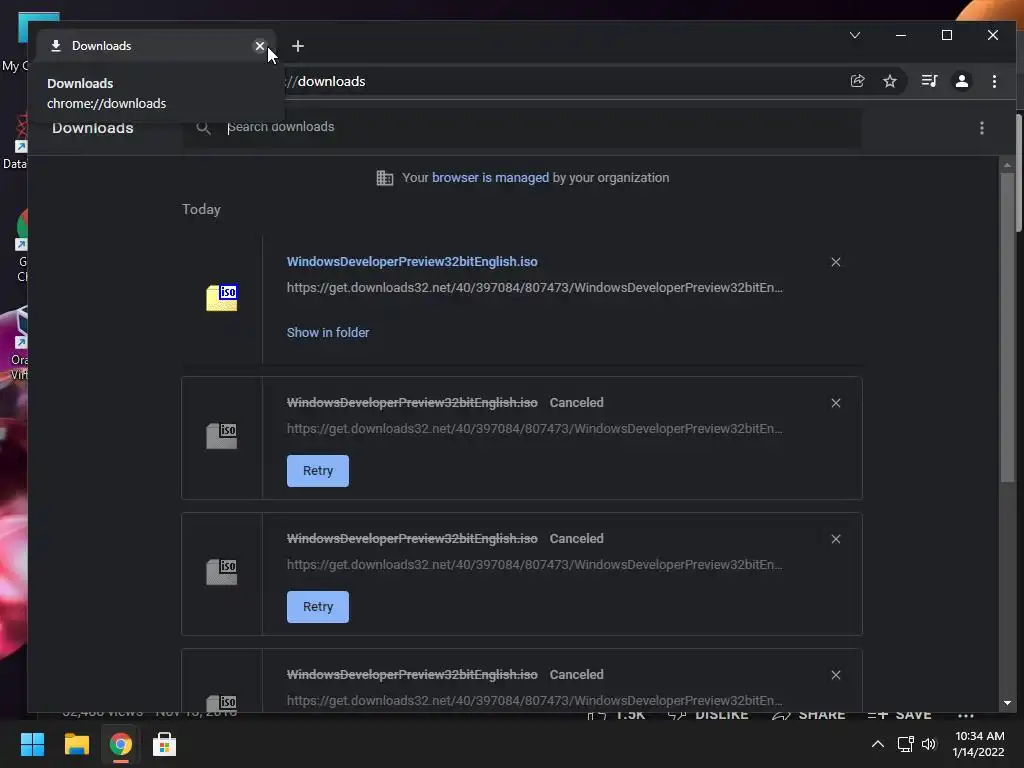This screenshot has height=768, width=1024.
Task: Retry the second canceled download
Action: 317,607
